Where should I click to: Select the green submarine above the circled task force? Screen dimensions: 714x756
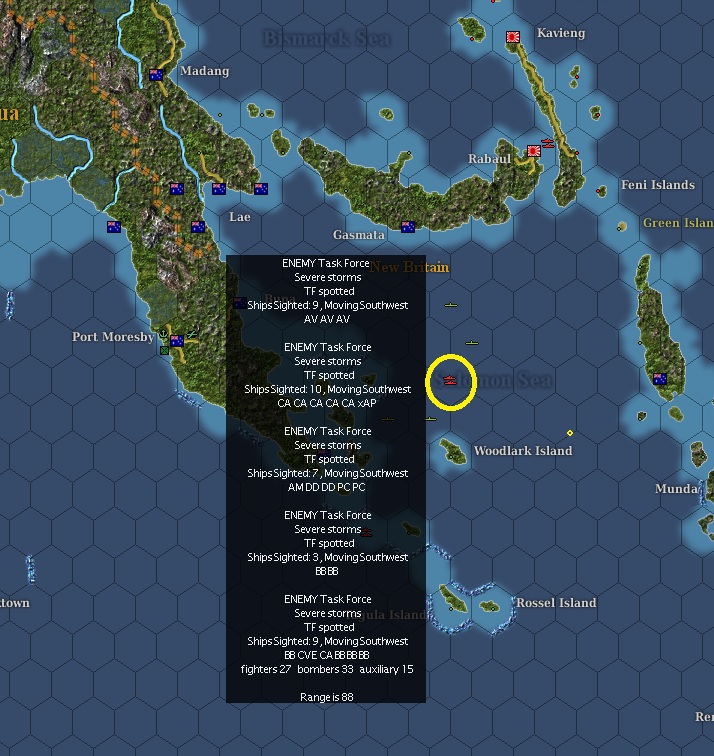pos(472,343)
